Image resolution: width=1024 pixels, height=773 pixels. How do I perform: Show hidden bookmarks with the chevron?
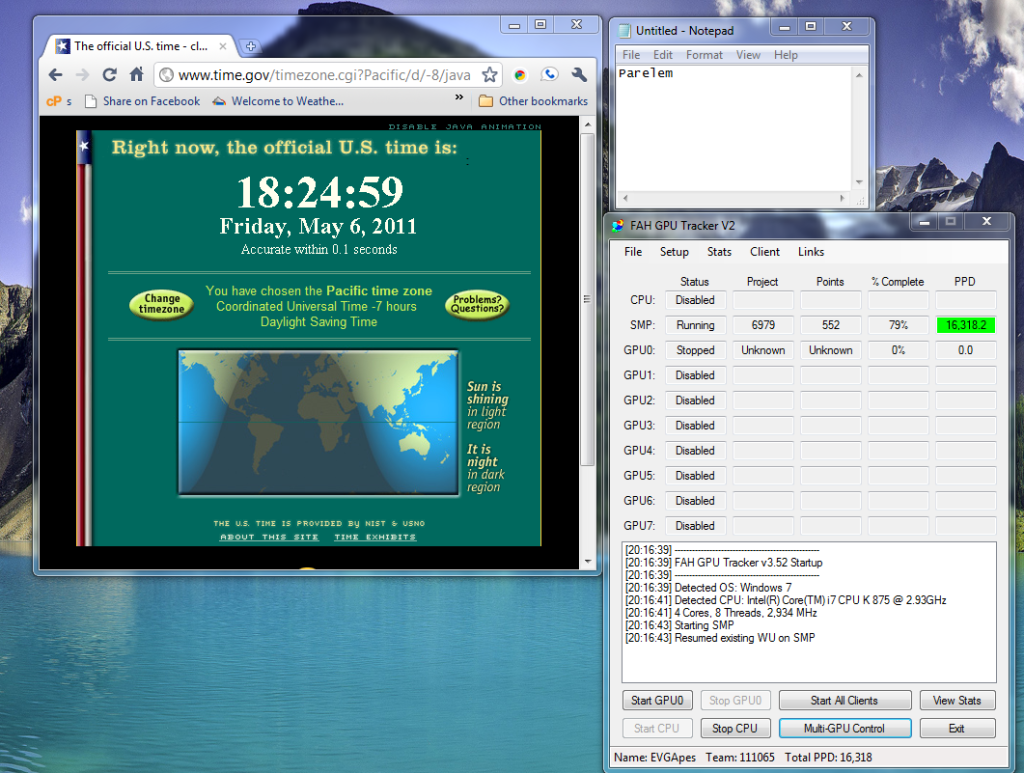tap(459, 99)
